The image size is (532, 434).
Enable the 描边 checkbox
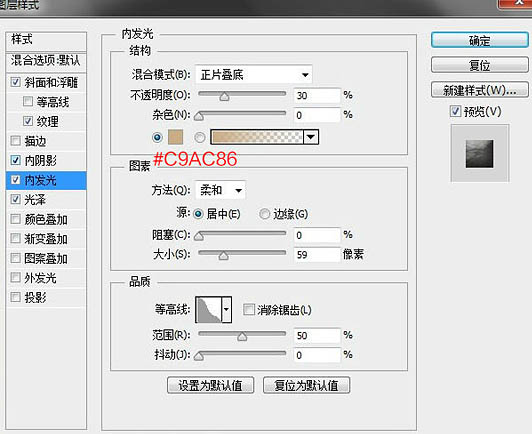(x=15, y=140)
